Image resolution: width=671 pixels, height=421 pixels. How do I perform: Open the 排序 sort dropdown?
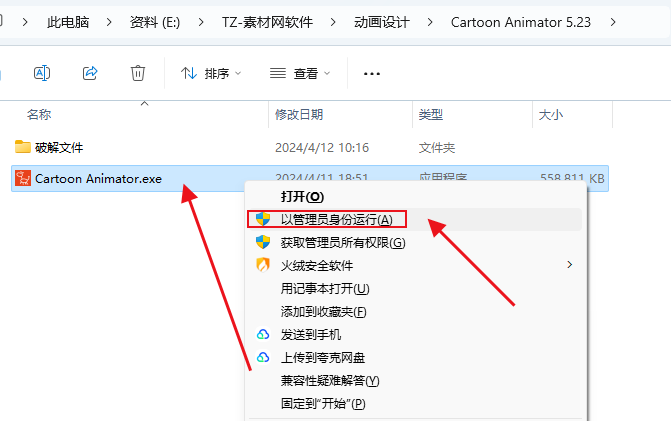click(211, 74)
